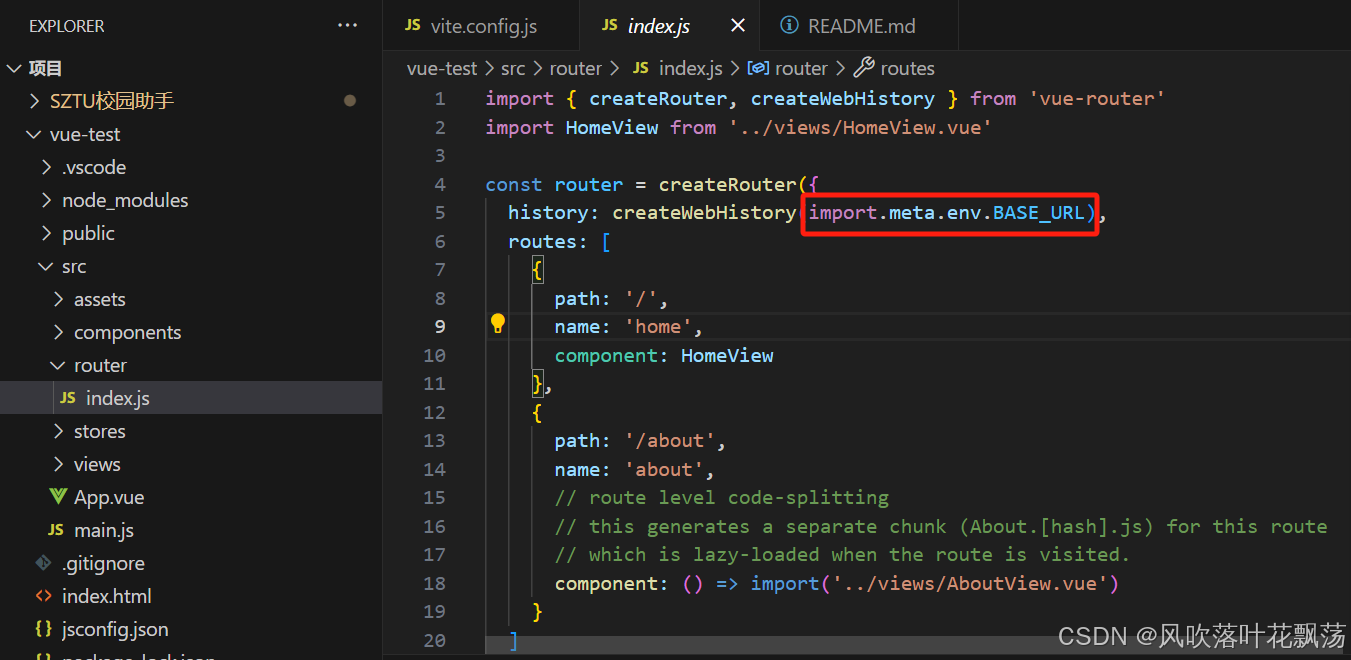Click the JS icon on vite.config.js tab
1351x660 pixels.
(412, 26)
